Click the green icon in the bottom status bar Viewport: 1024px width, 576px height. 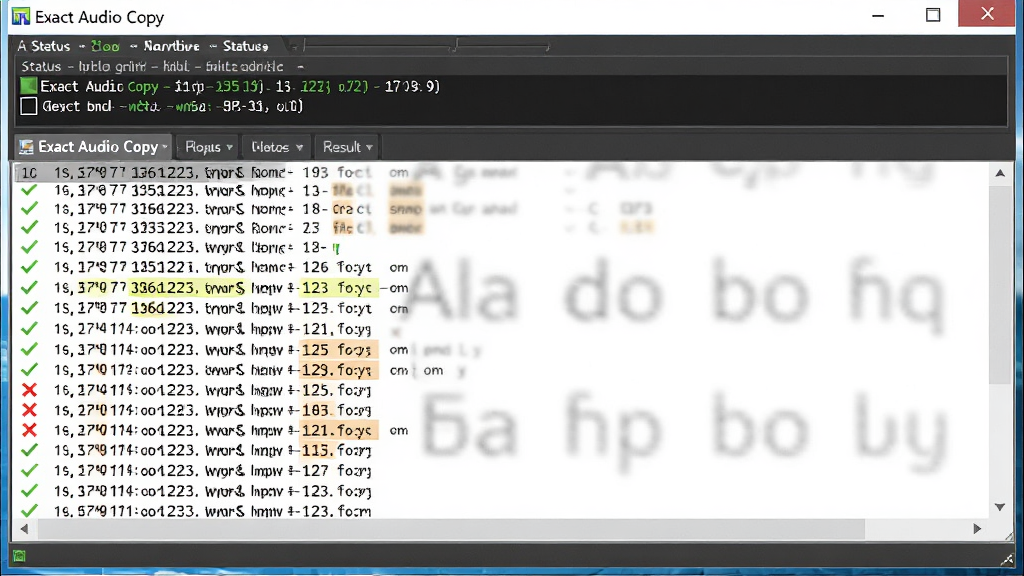click(x=19, y=556)
